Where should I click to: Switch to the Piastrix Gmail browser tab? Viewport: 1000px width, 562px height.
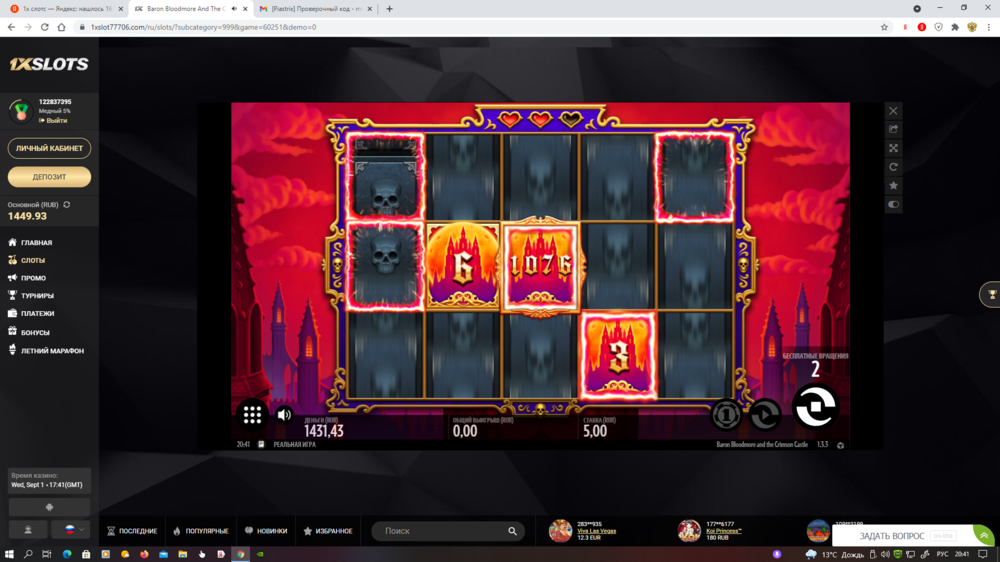pos(316,9)
